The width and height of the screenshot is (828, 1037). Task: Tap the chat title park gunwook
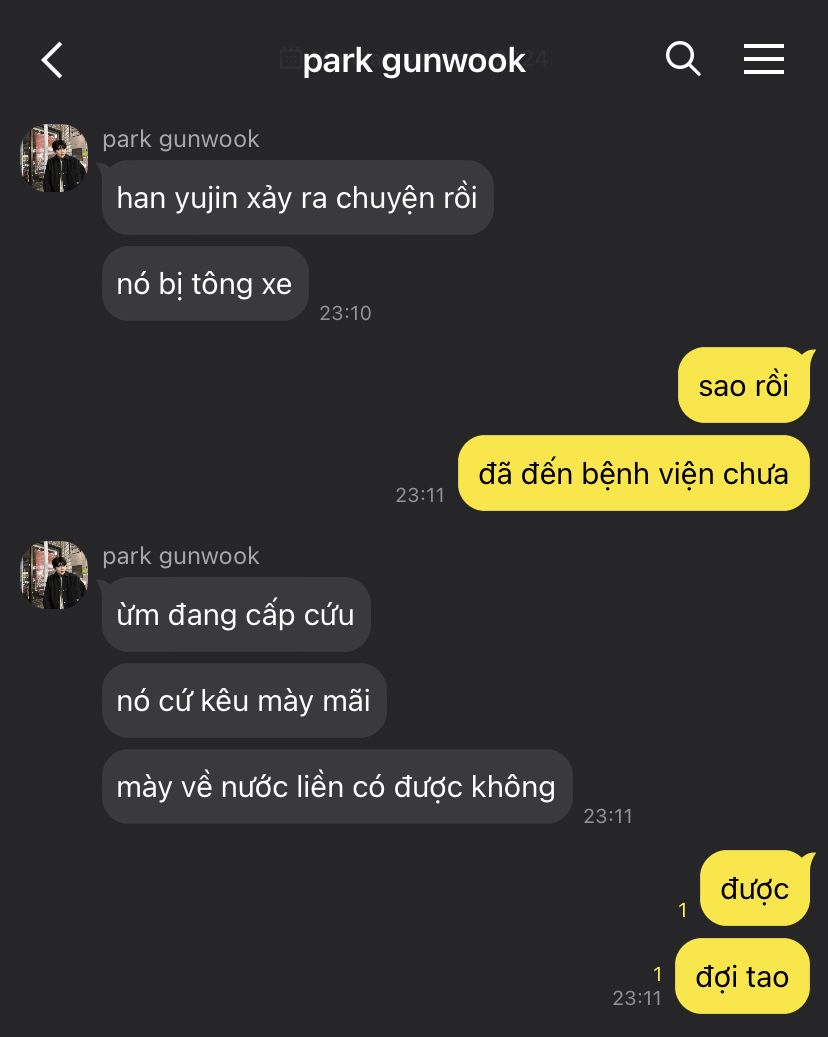[414, 61]
